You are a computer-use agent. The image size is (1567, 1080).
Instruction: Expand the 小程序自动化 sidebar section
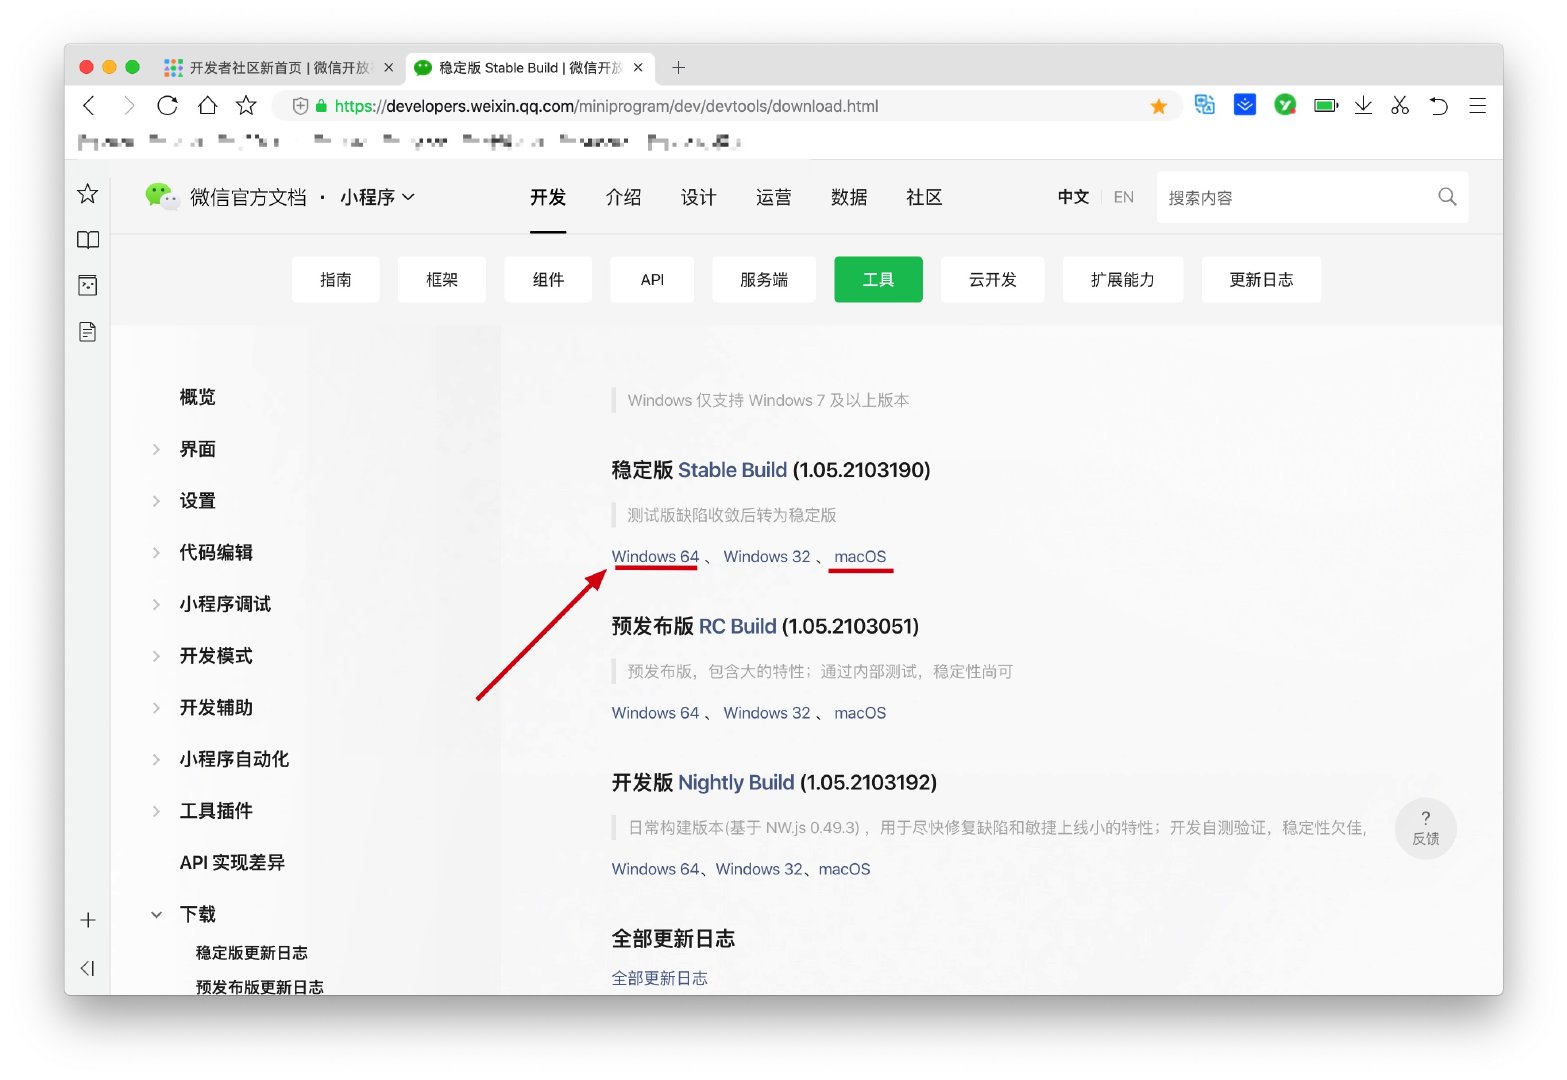156,760
